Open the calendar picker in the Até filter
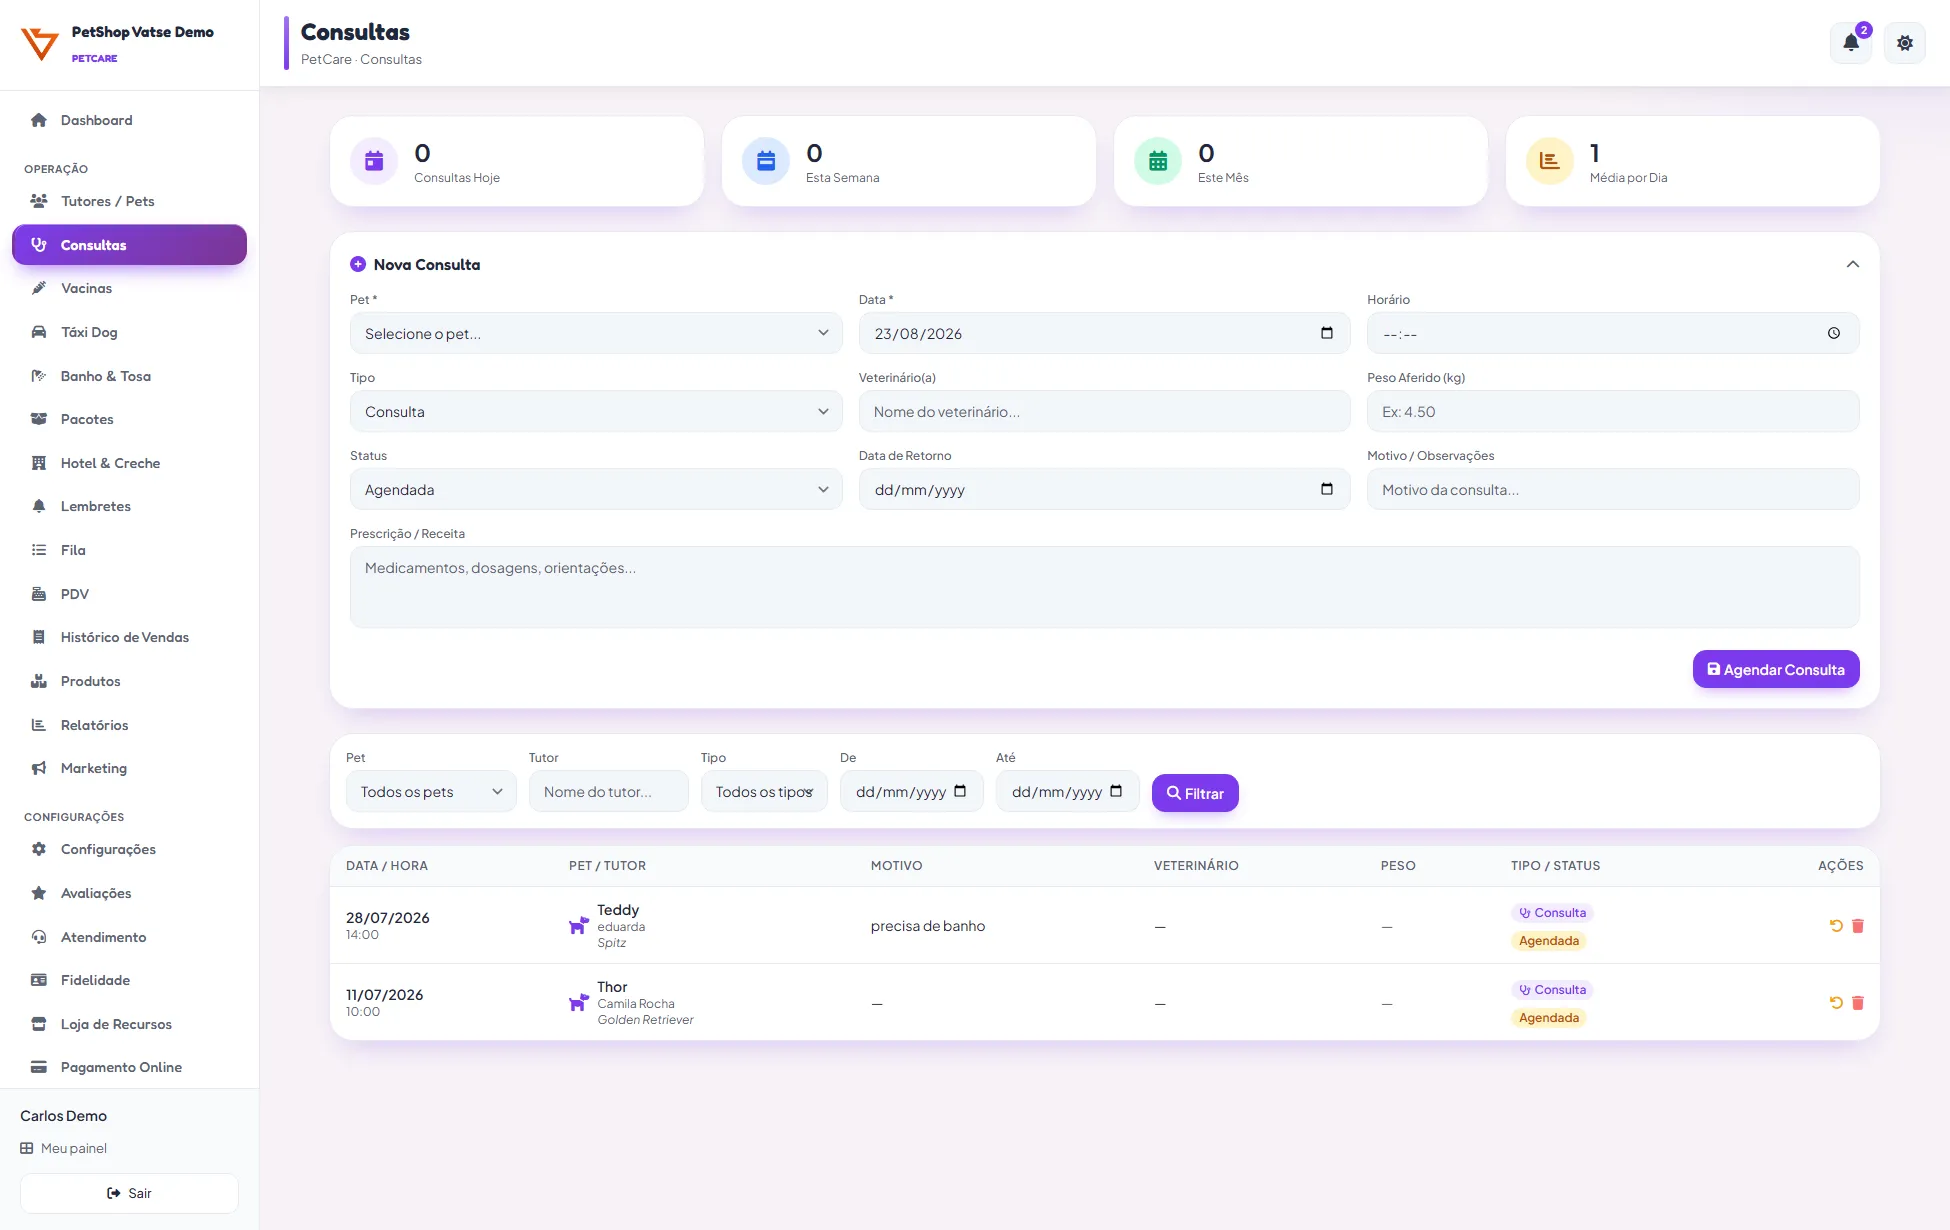Image resolution: width=1950 pixels, height=1230 pixels. point(1116,791)
